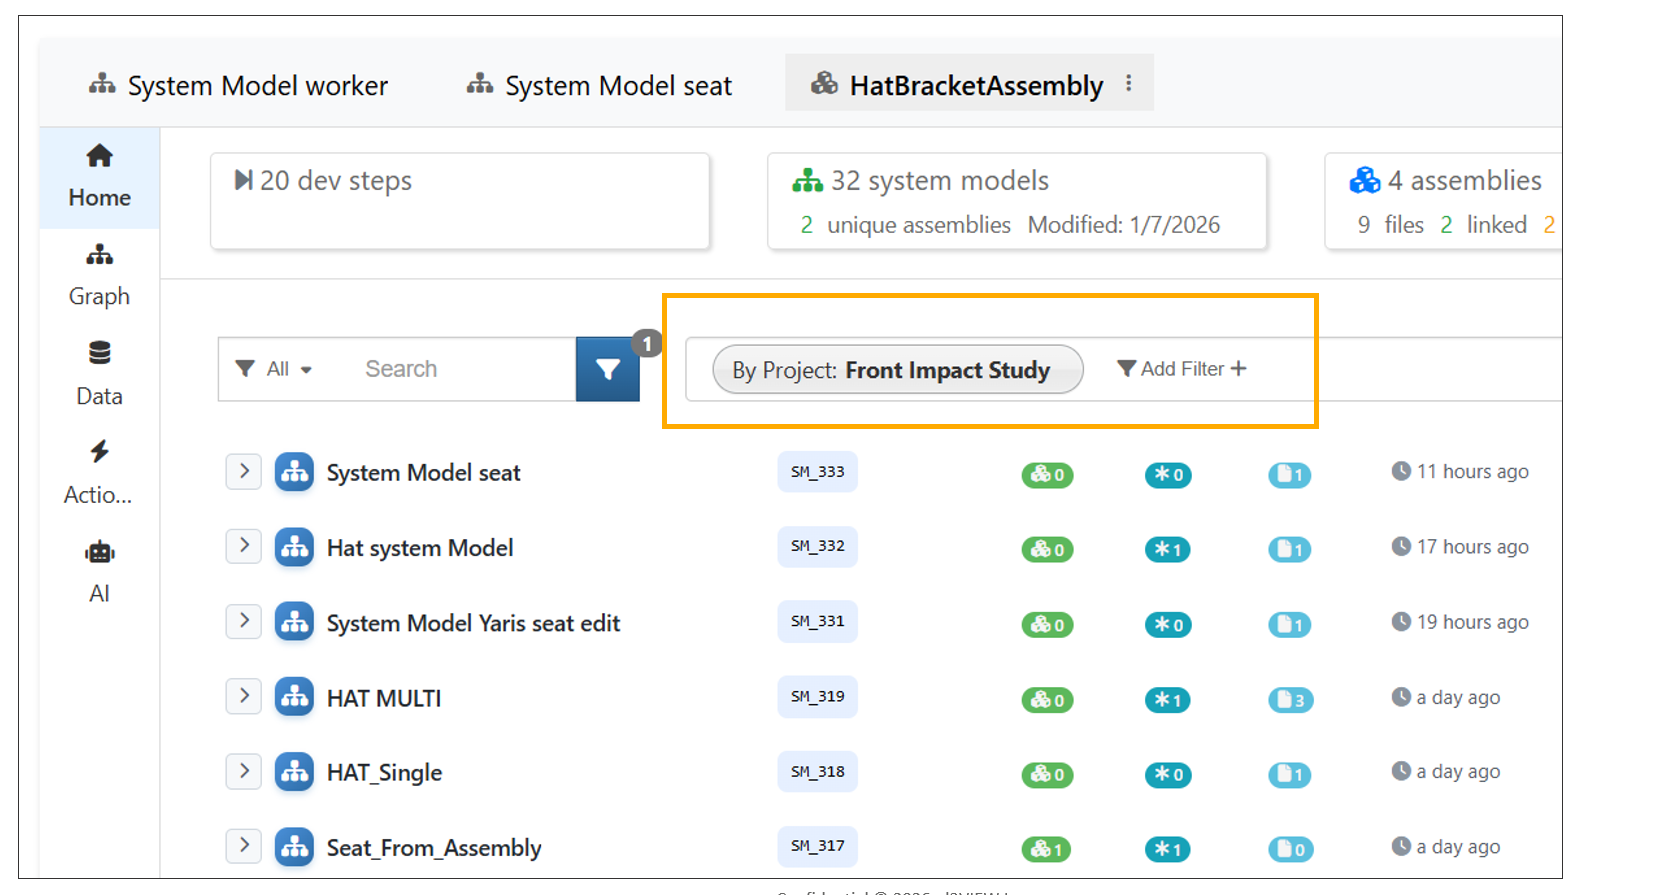
Task: Open HatBracketAssembly tab three-dot menu
Action: (1129, 84)
